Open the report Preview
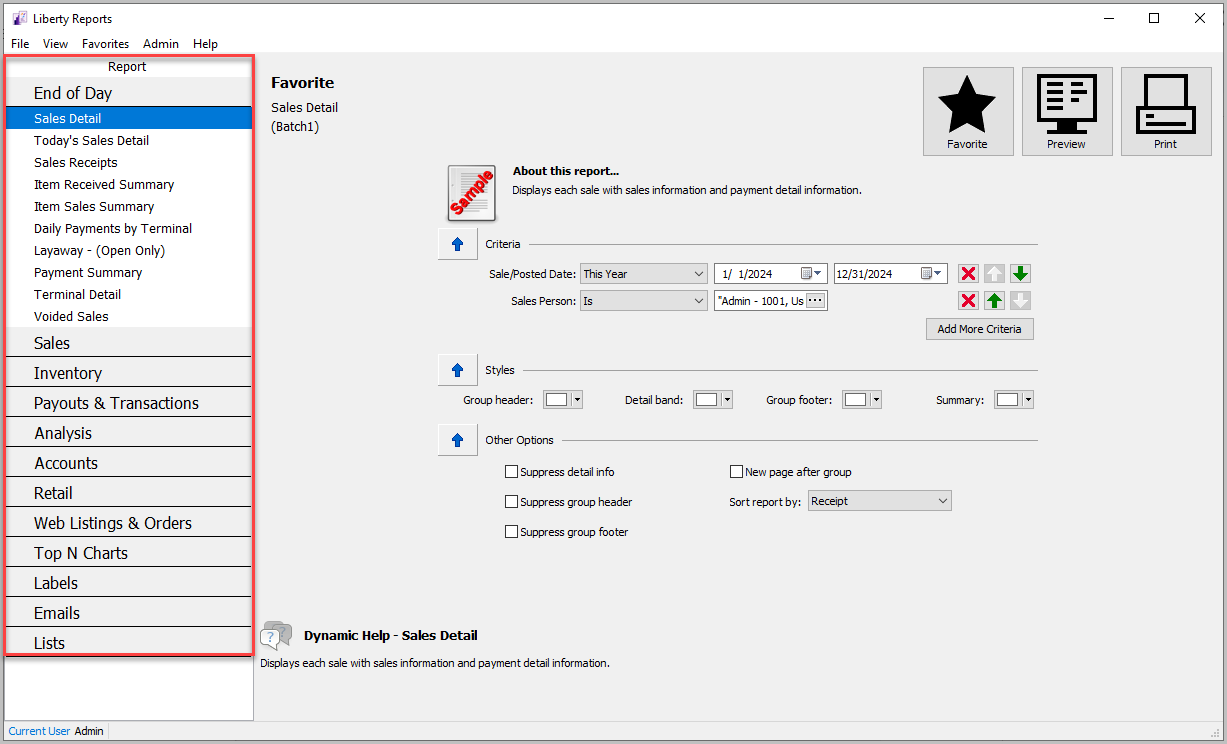 tap(1067, 111)
